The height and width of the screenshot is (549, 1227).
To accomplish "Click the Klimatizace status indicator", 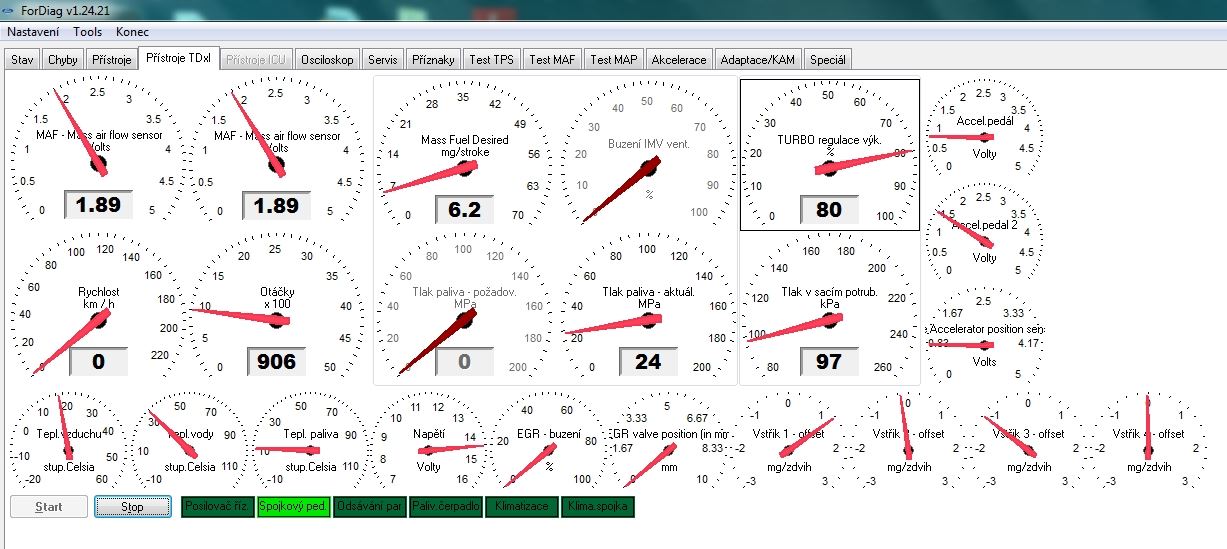I will pos(521,507).
